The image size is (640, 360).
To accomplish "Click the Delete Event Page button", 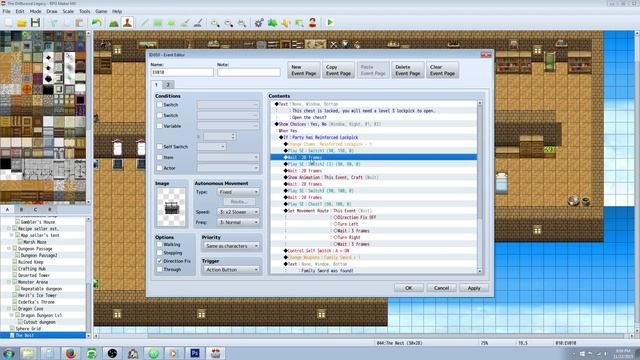I will click(x=408, y=70).
